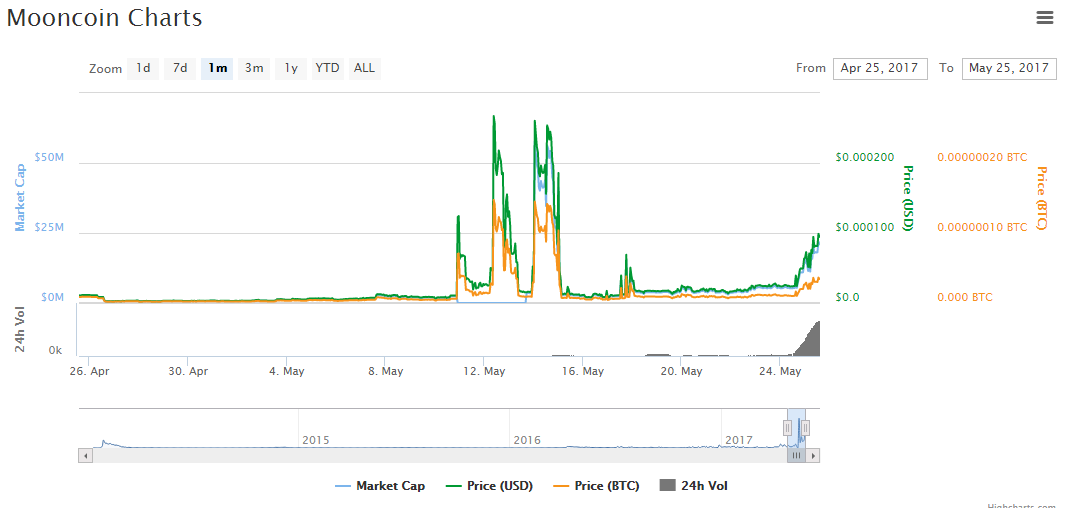Toggle the Price (BTC) series in legend
The image size is (1066, 508).
(596, 486)
